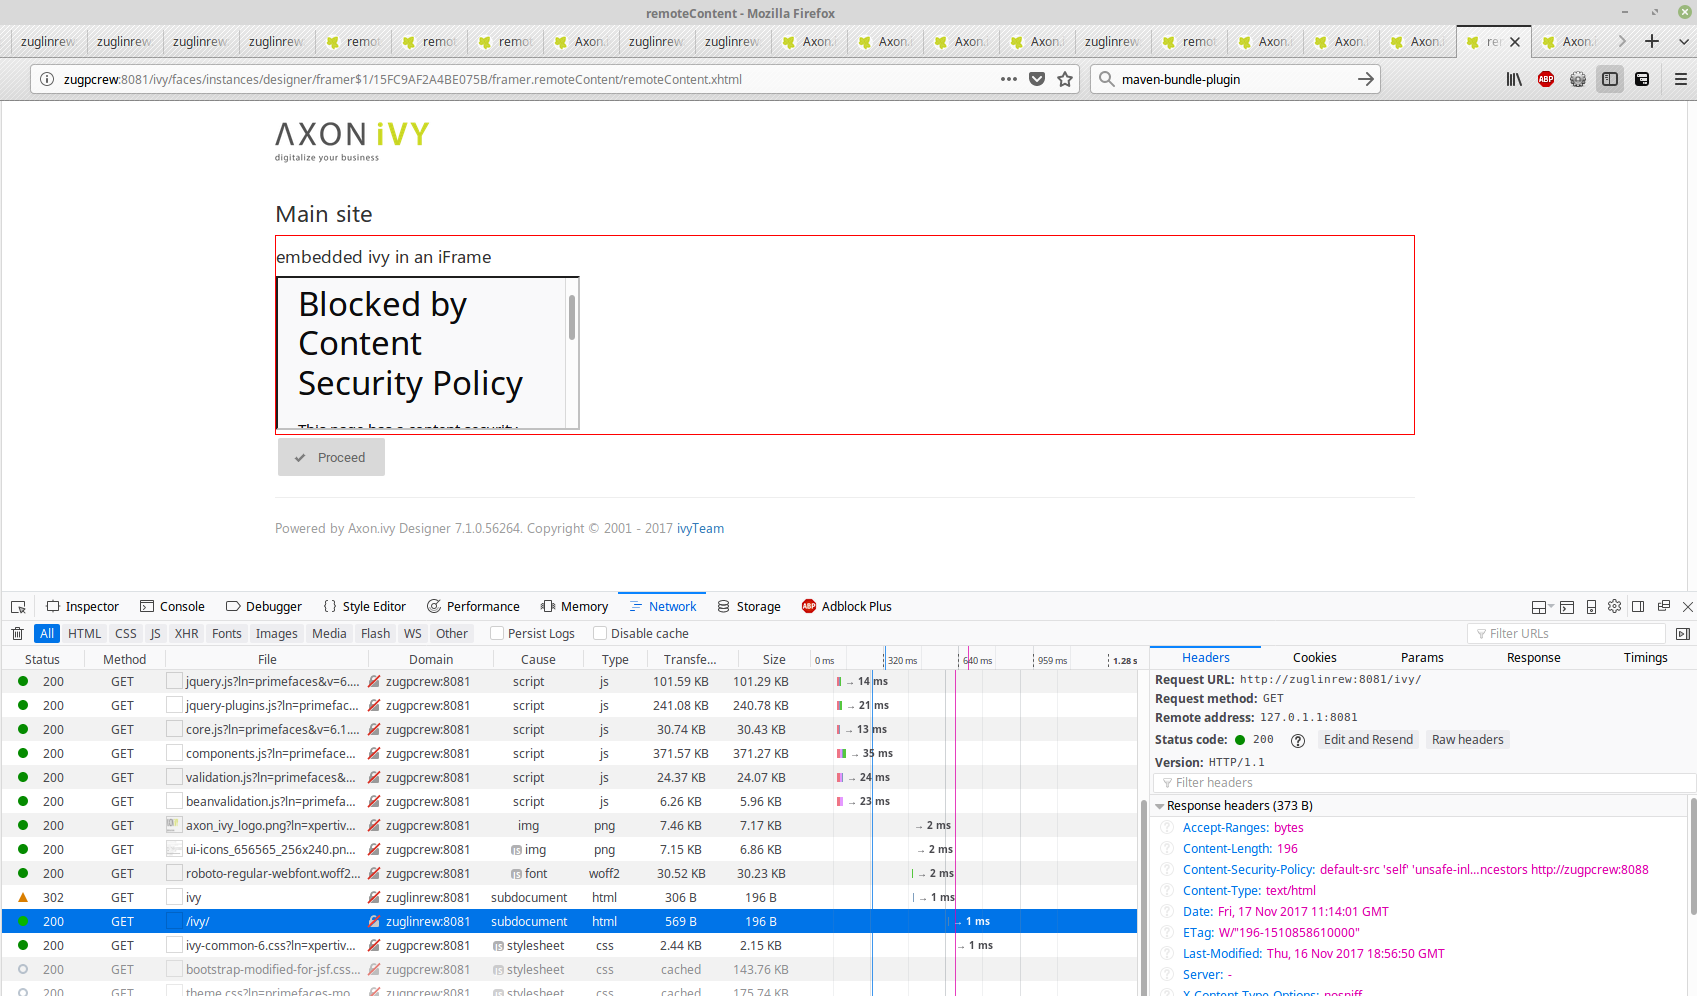Toggle HTML request filter

[85, 634]
